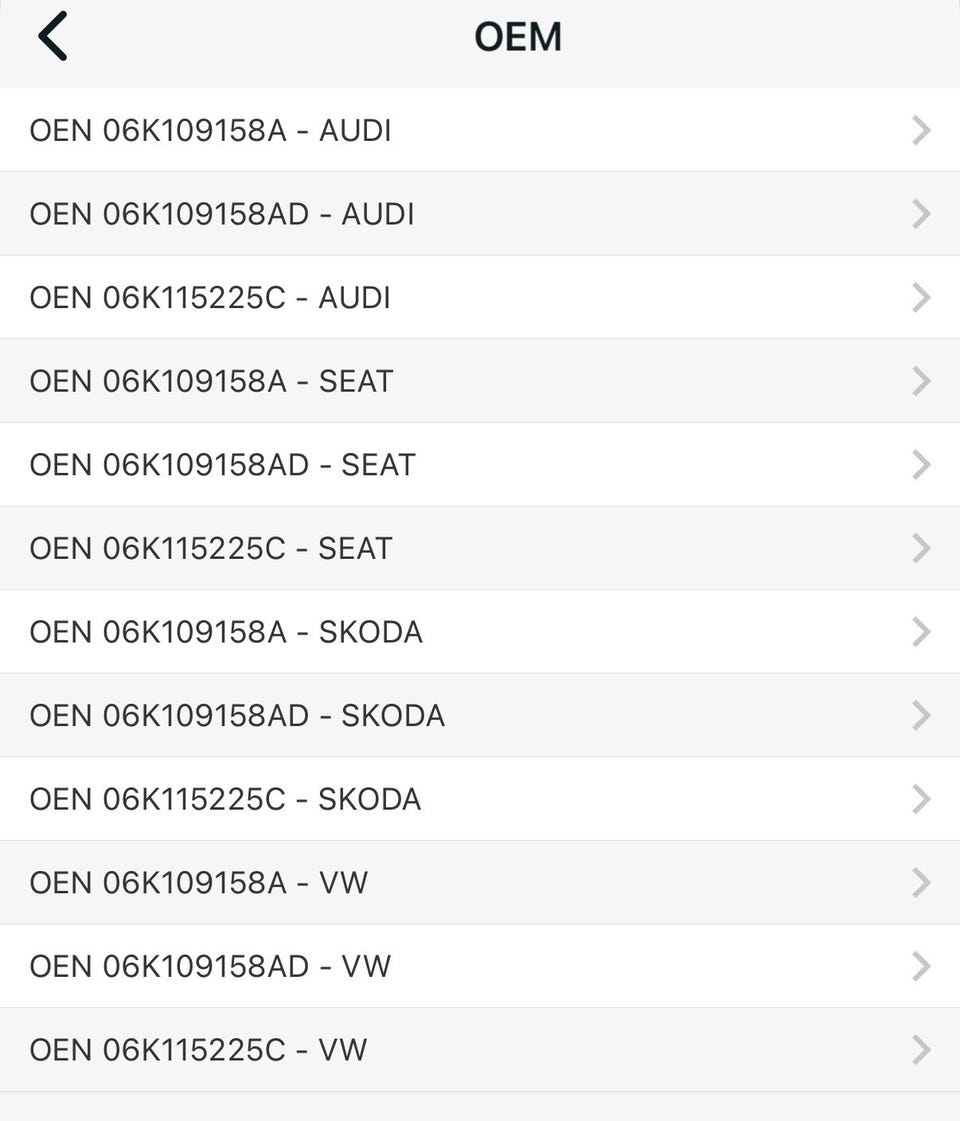Tap chevron beside 06K109158A - AUDI
The height and width of the screenshot is (1121, 960).
921,131
